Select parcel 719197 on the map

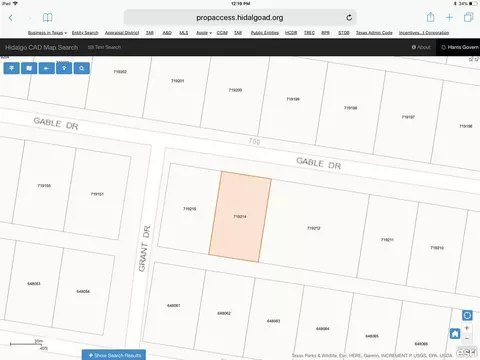(408, 117)
